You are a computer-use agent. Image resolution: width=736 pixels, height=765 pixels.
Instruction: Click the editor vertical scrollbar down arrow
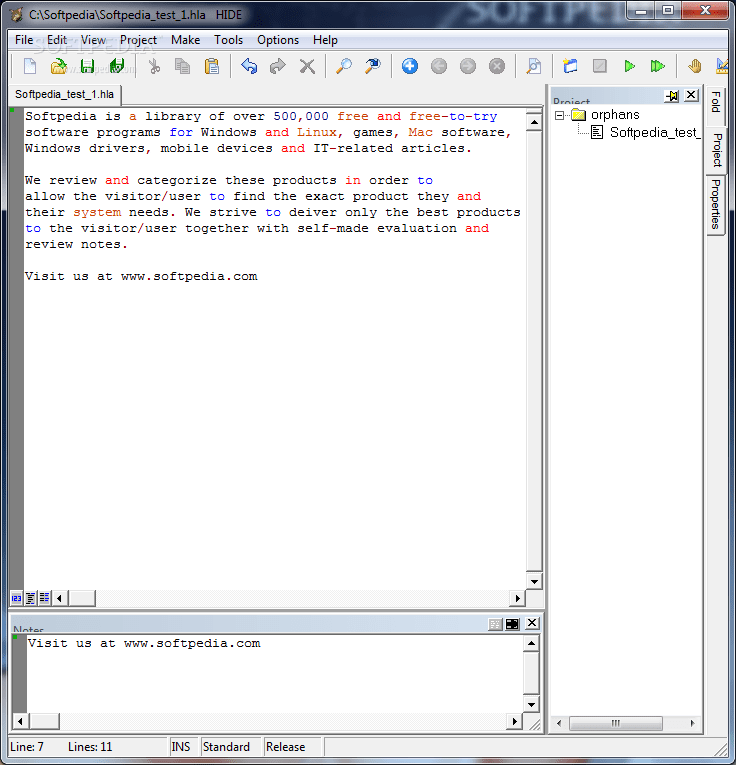[x=534, y=581]
